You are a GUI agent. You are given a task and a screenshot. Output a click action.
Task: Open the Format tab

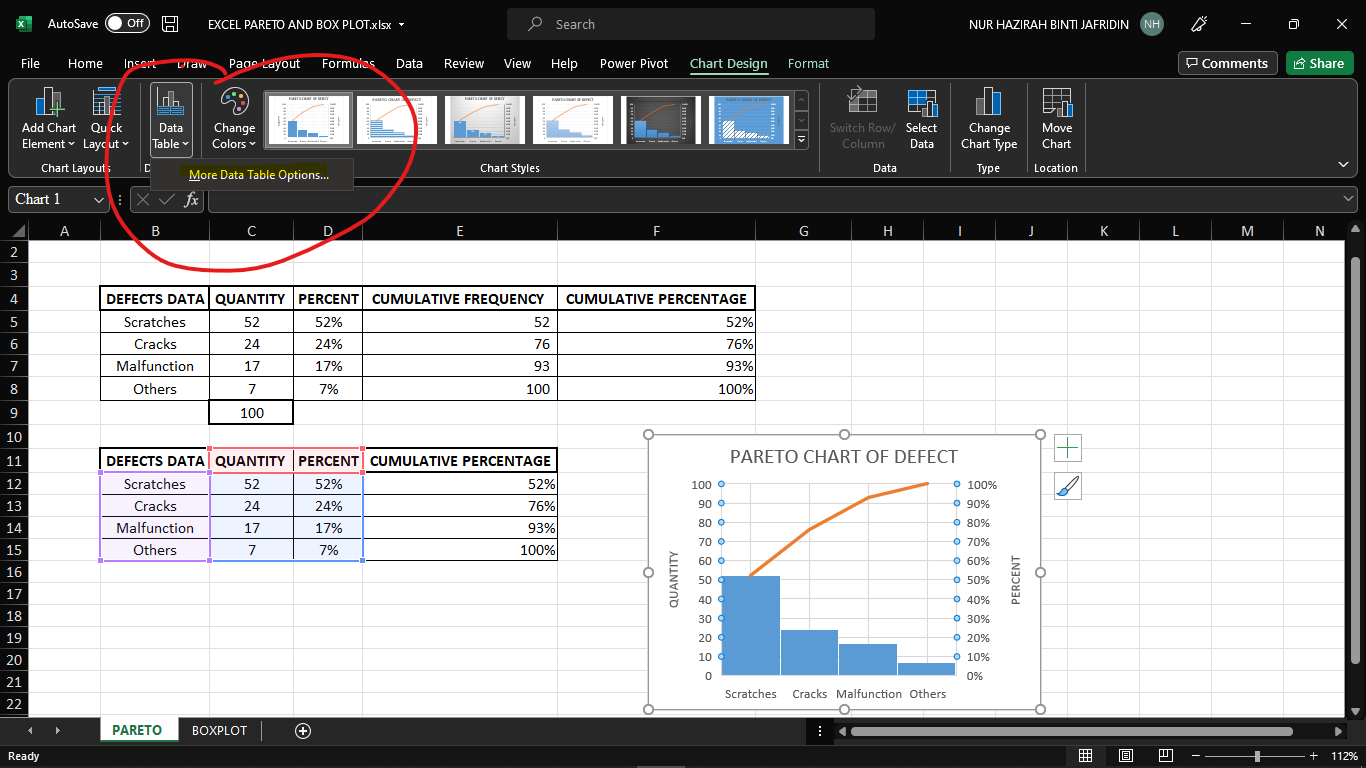pyautogui.click(x=808, y=63)
